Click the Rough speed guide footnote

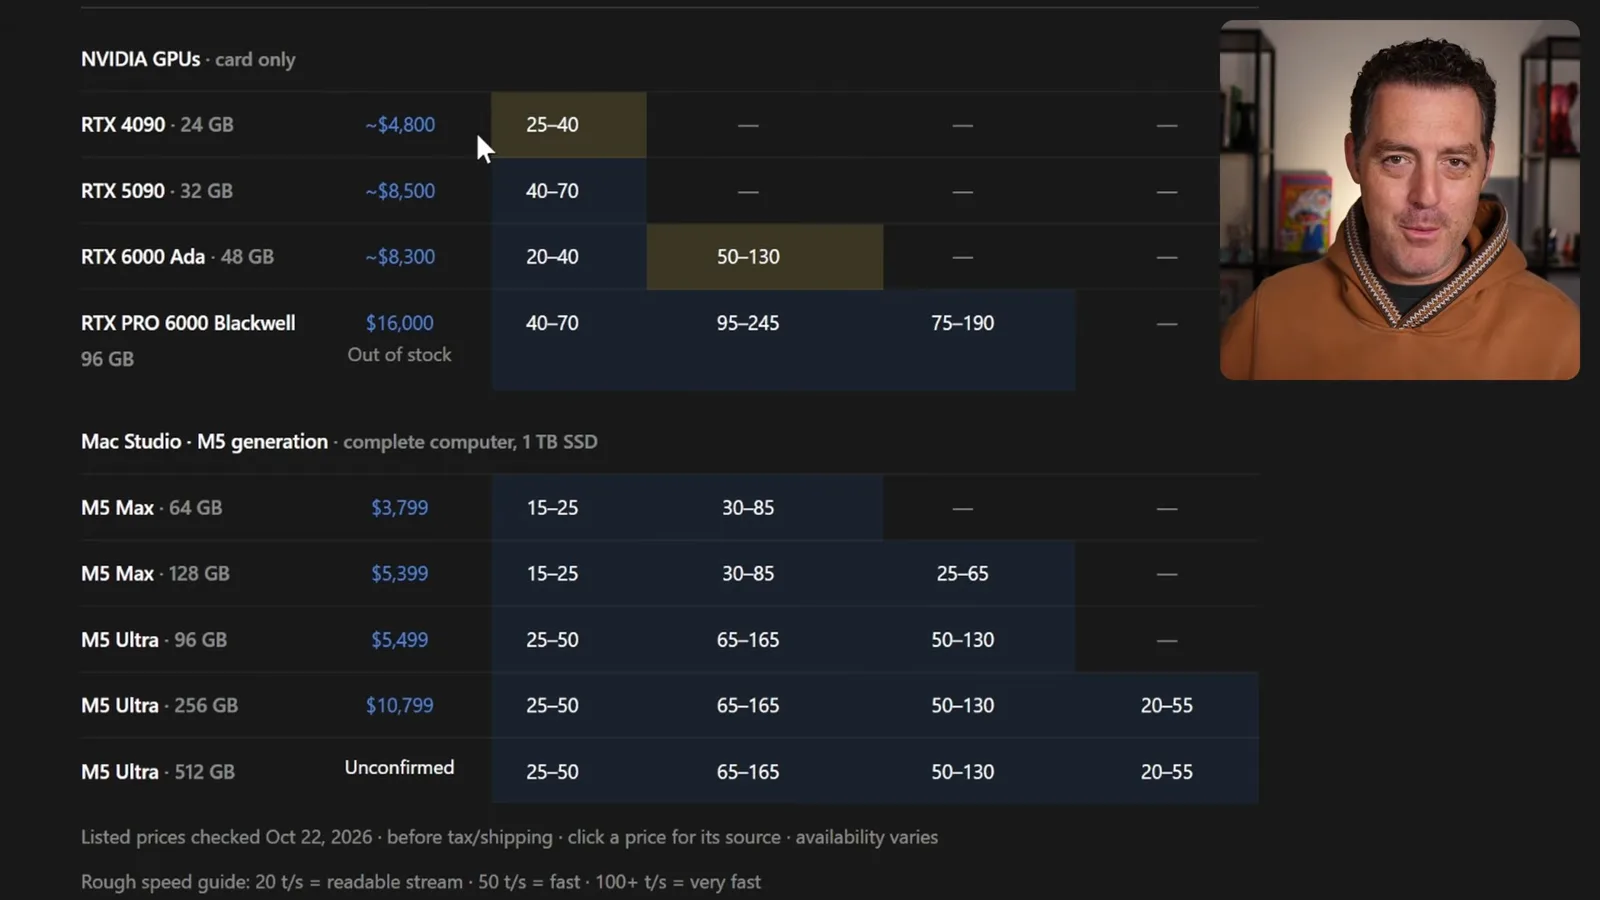421,882
